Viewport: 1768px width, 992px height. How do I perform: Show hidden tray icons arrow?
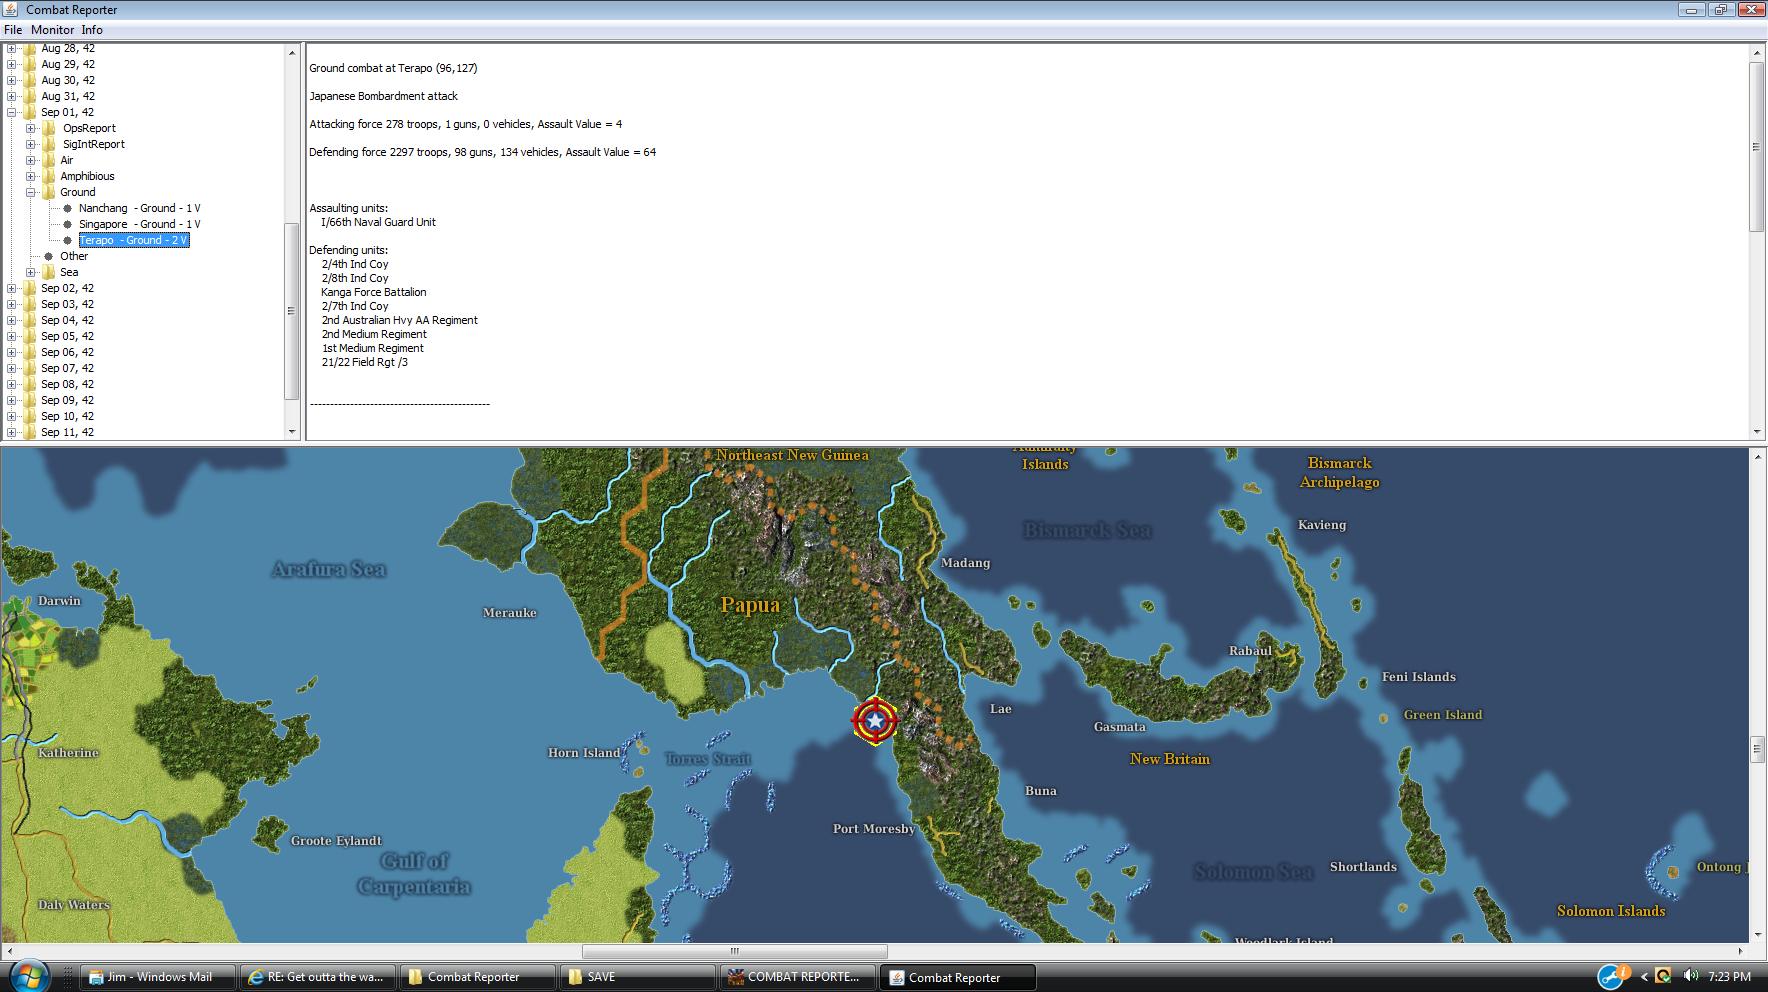point(1644,976)
